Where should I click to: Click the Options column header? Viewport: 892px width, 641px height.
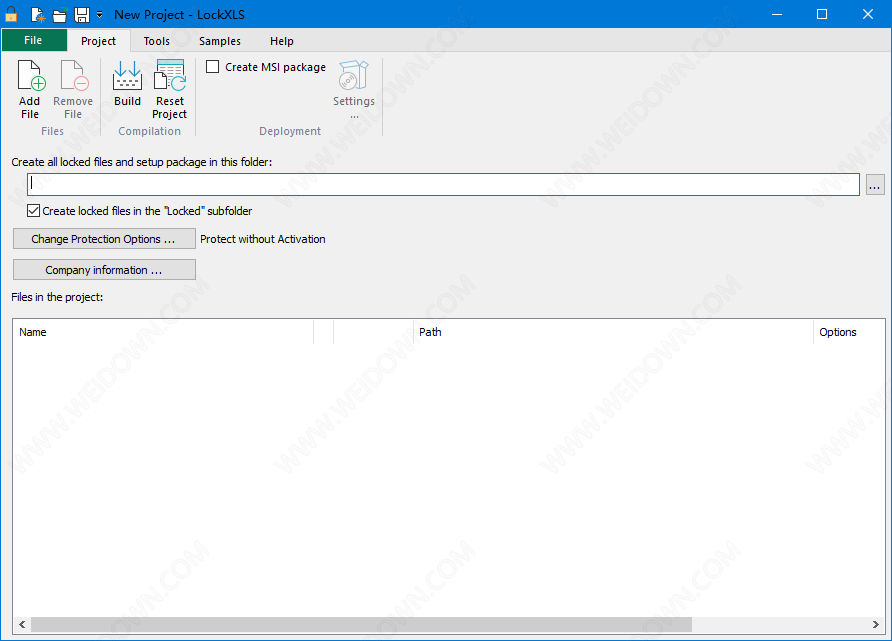coord(849,332)
